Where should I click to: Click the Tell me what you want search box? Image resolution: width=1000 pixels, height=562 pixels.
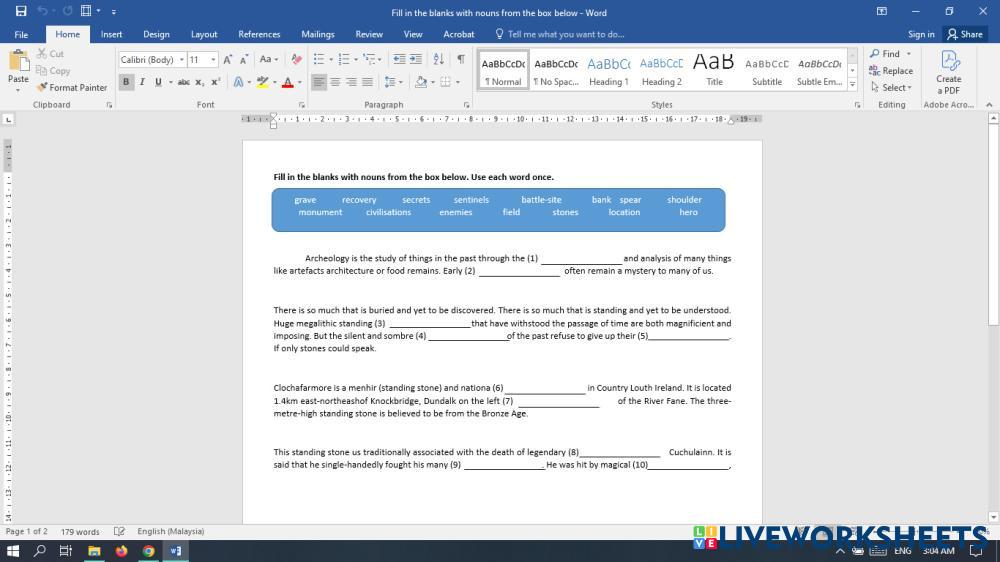[565, 34]
